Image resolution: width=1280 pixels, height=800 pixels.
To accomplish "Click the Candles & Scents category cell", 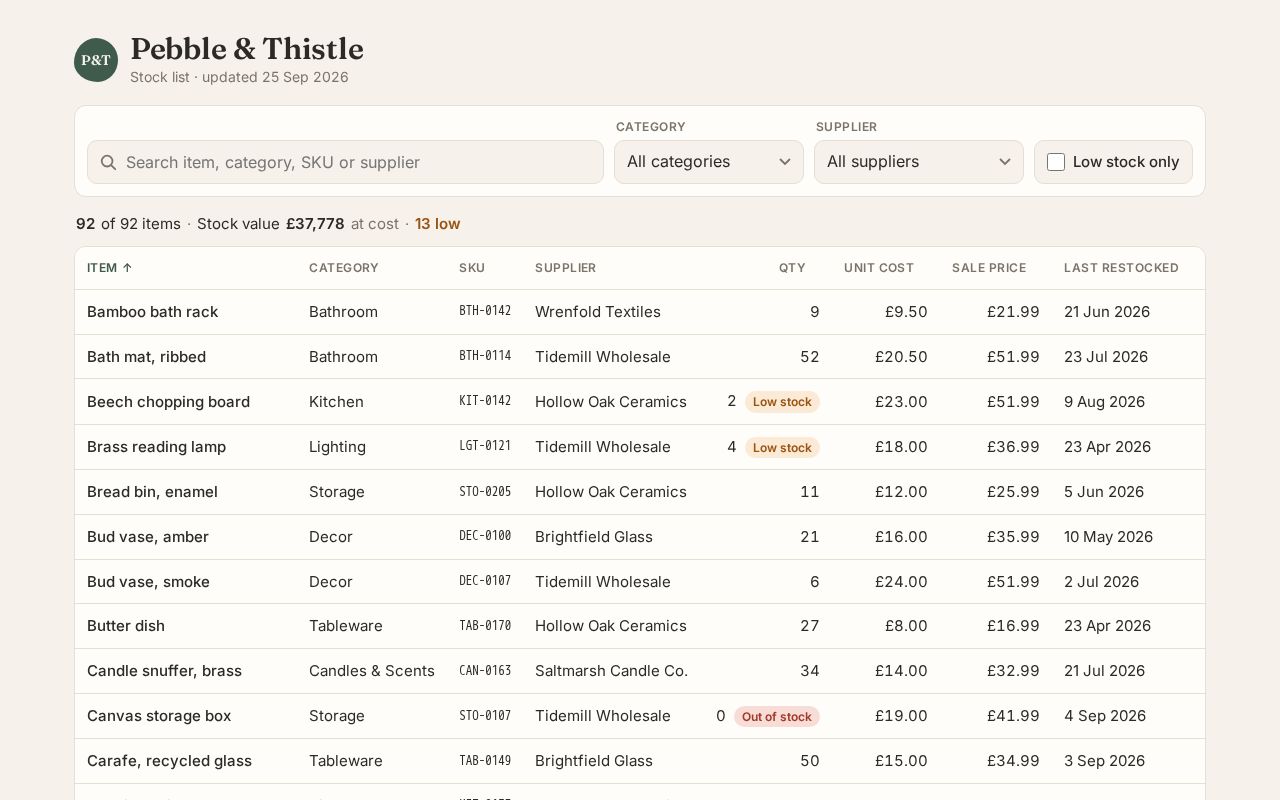I will pyautogui.click(x=372, y=671).
